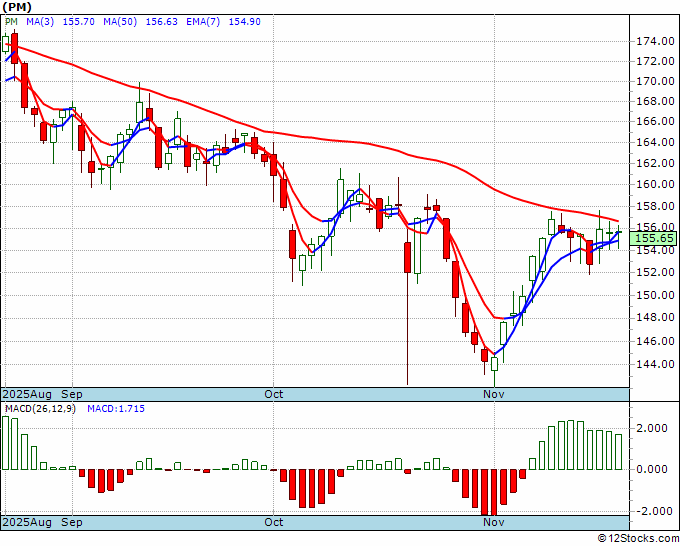This screenshot has width=680, height=546.
Task: Click the MACD:1.715 value readout
Action: click(116, 409)
